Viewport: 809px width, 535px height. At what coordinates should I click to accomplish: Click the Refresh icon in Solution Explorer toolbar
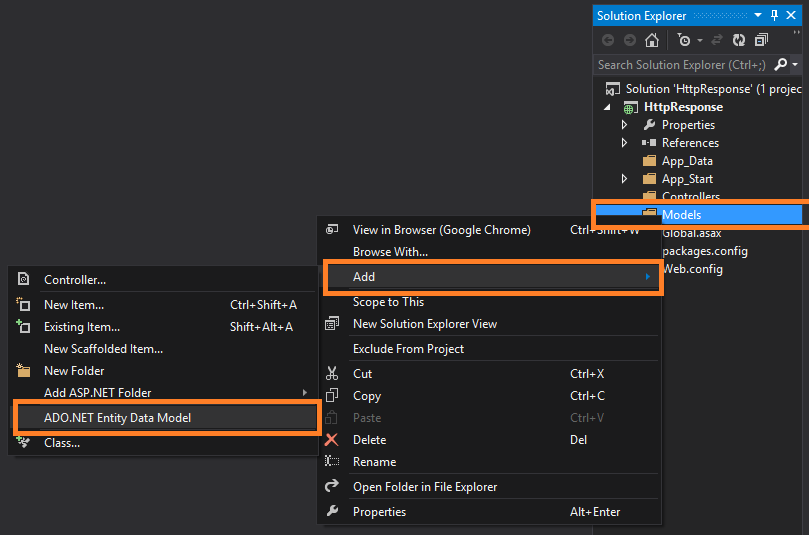coord(739,41)
